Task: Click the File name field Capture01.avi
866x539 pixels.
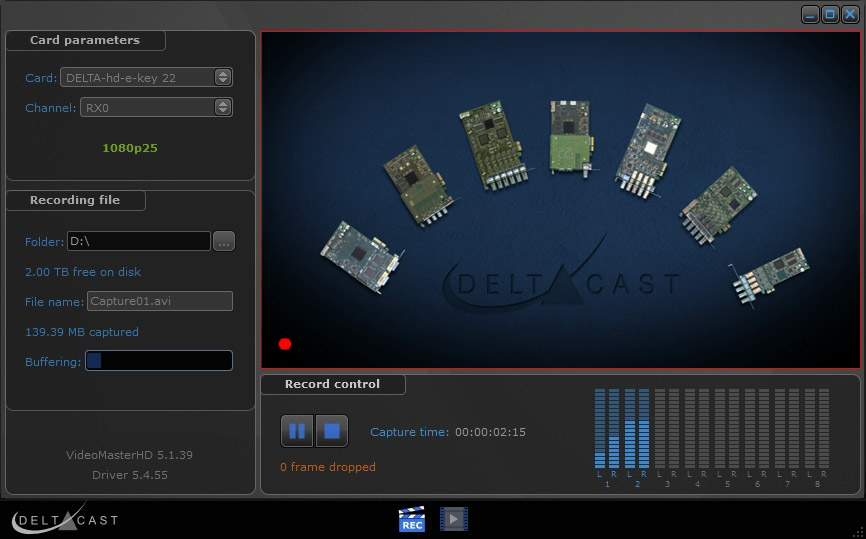Action: [x=160, y=302]
